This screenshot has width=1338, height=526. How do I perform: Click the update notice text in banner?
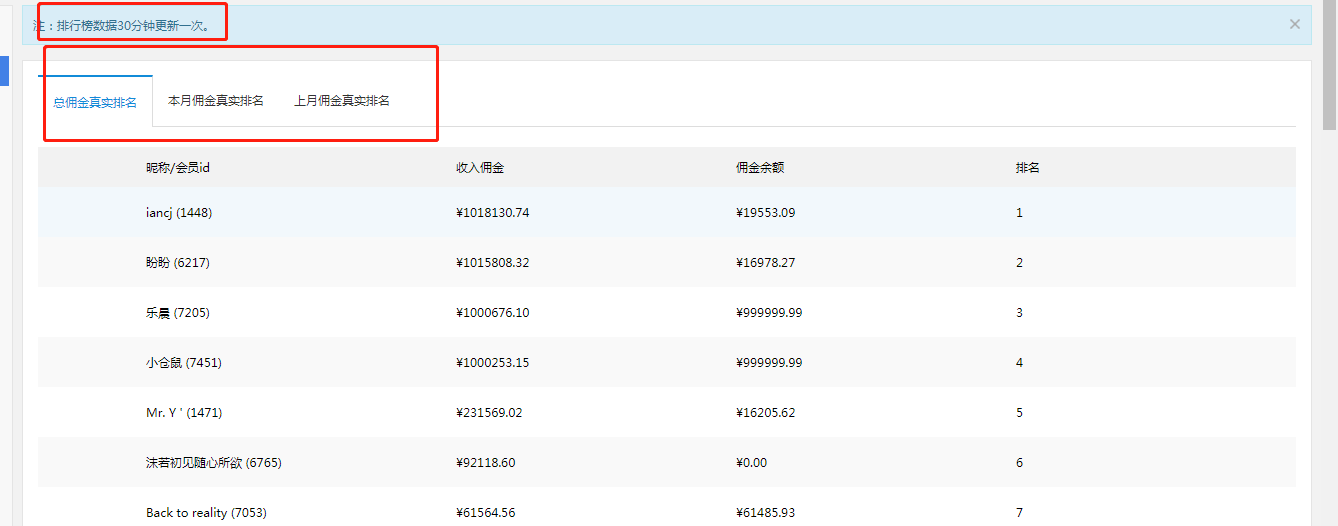tap(123, 25)
